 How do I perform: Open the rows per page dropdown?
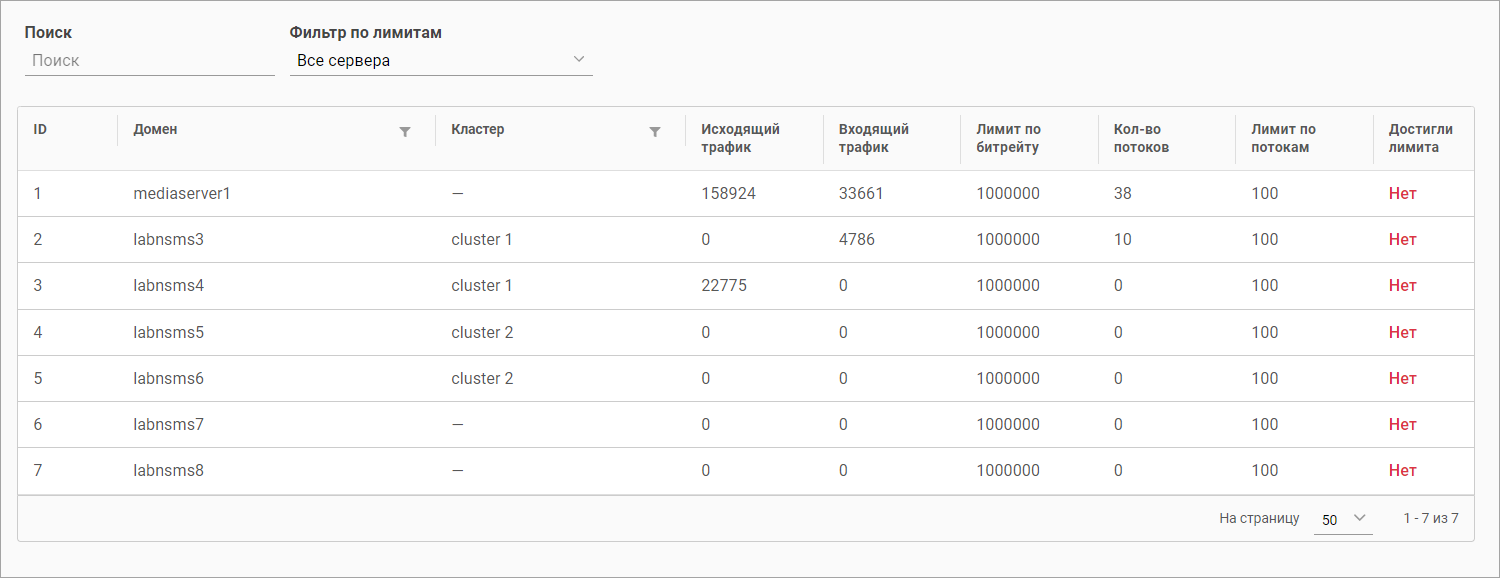click(1342, 518)
